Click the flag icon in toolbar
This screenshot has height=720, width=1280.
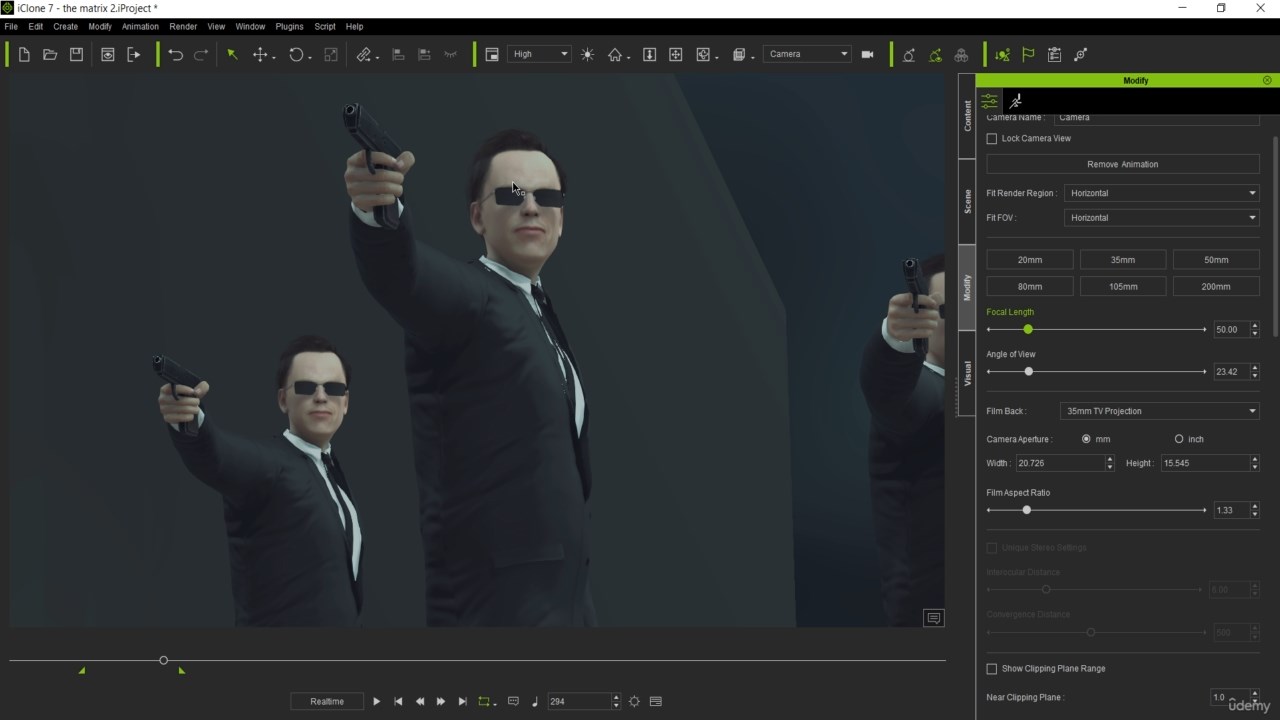pos(1028,55)
